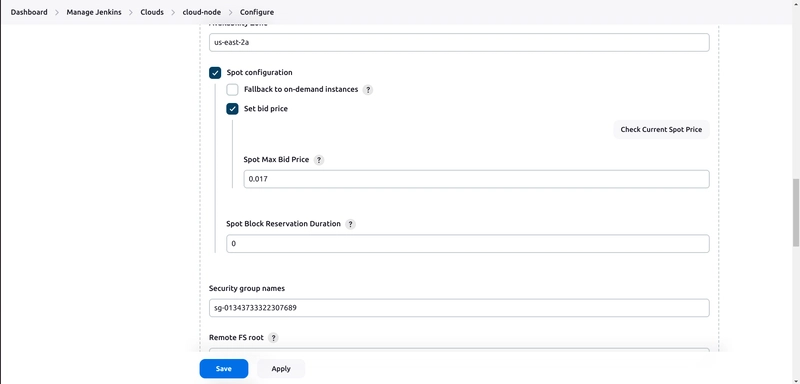This screenshot has height=384, width=800.
Task: Click Check Current Spot Price button
Action: pos(661,130)
